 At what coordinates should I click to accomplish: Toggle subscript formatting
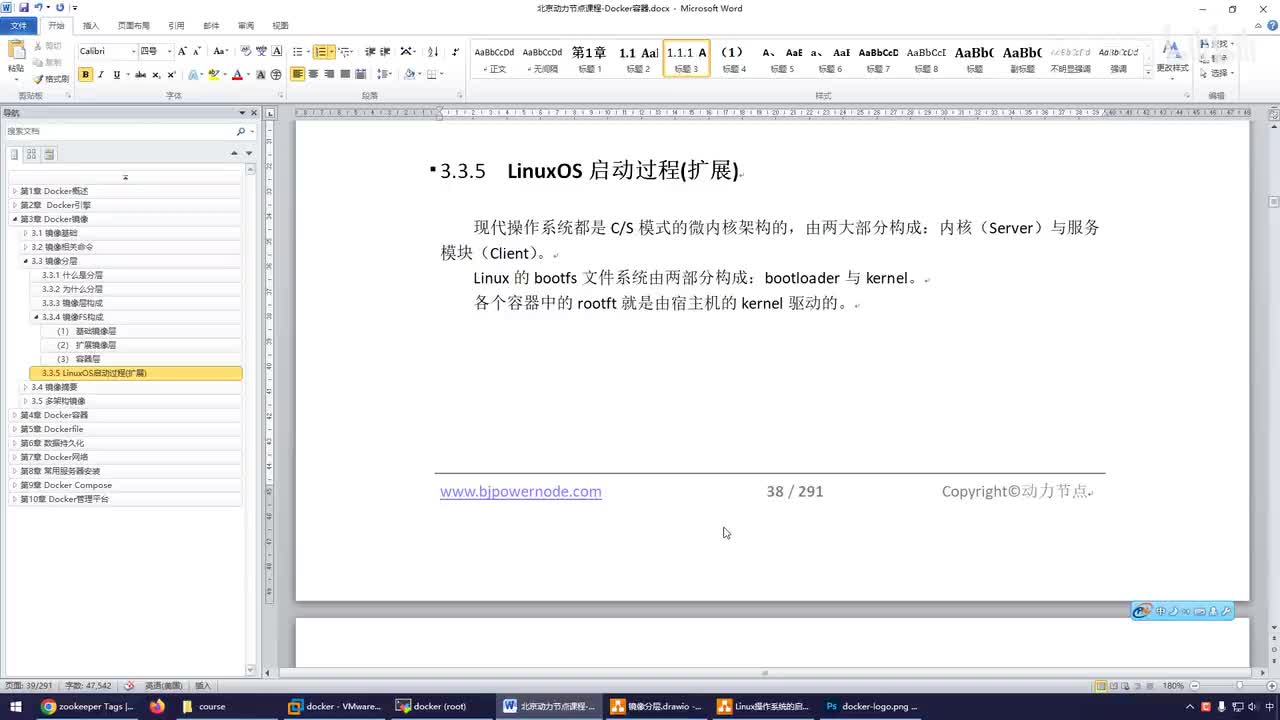pyautogui.click(x=156, y=75)
